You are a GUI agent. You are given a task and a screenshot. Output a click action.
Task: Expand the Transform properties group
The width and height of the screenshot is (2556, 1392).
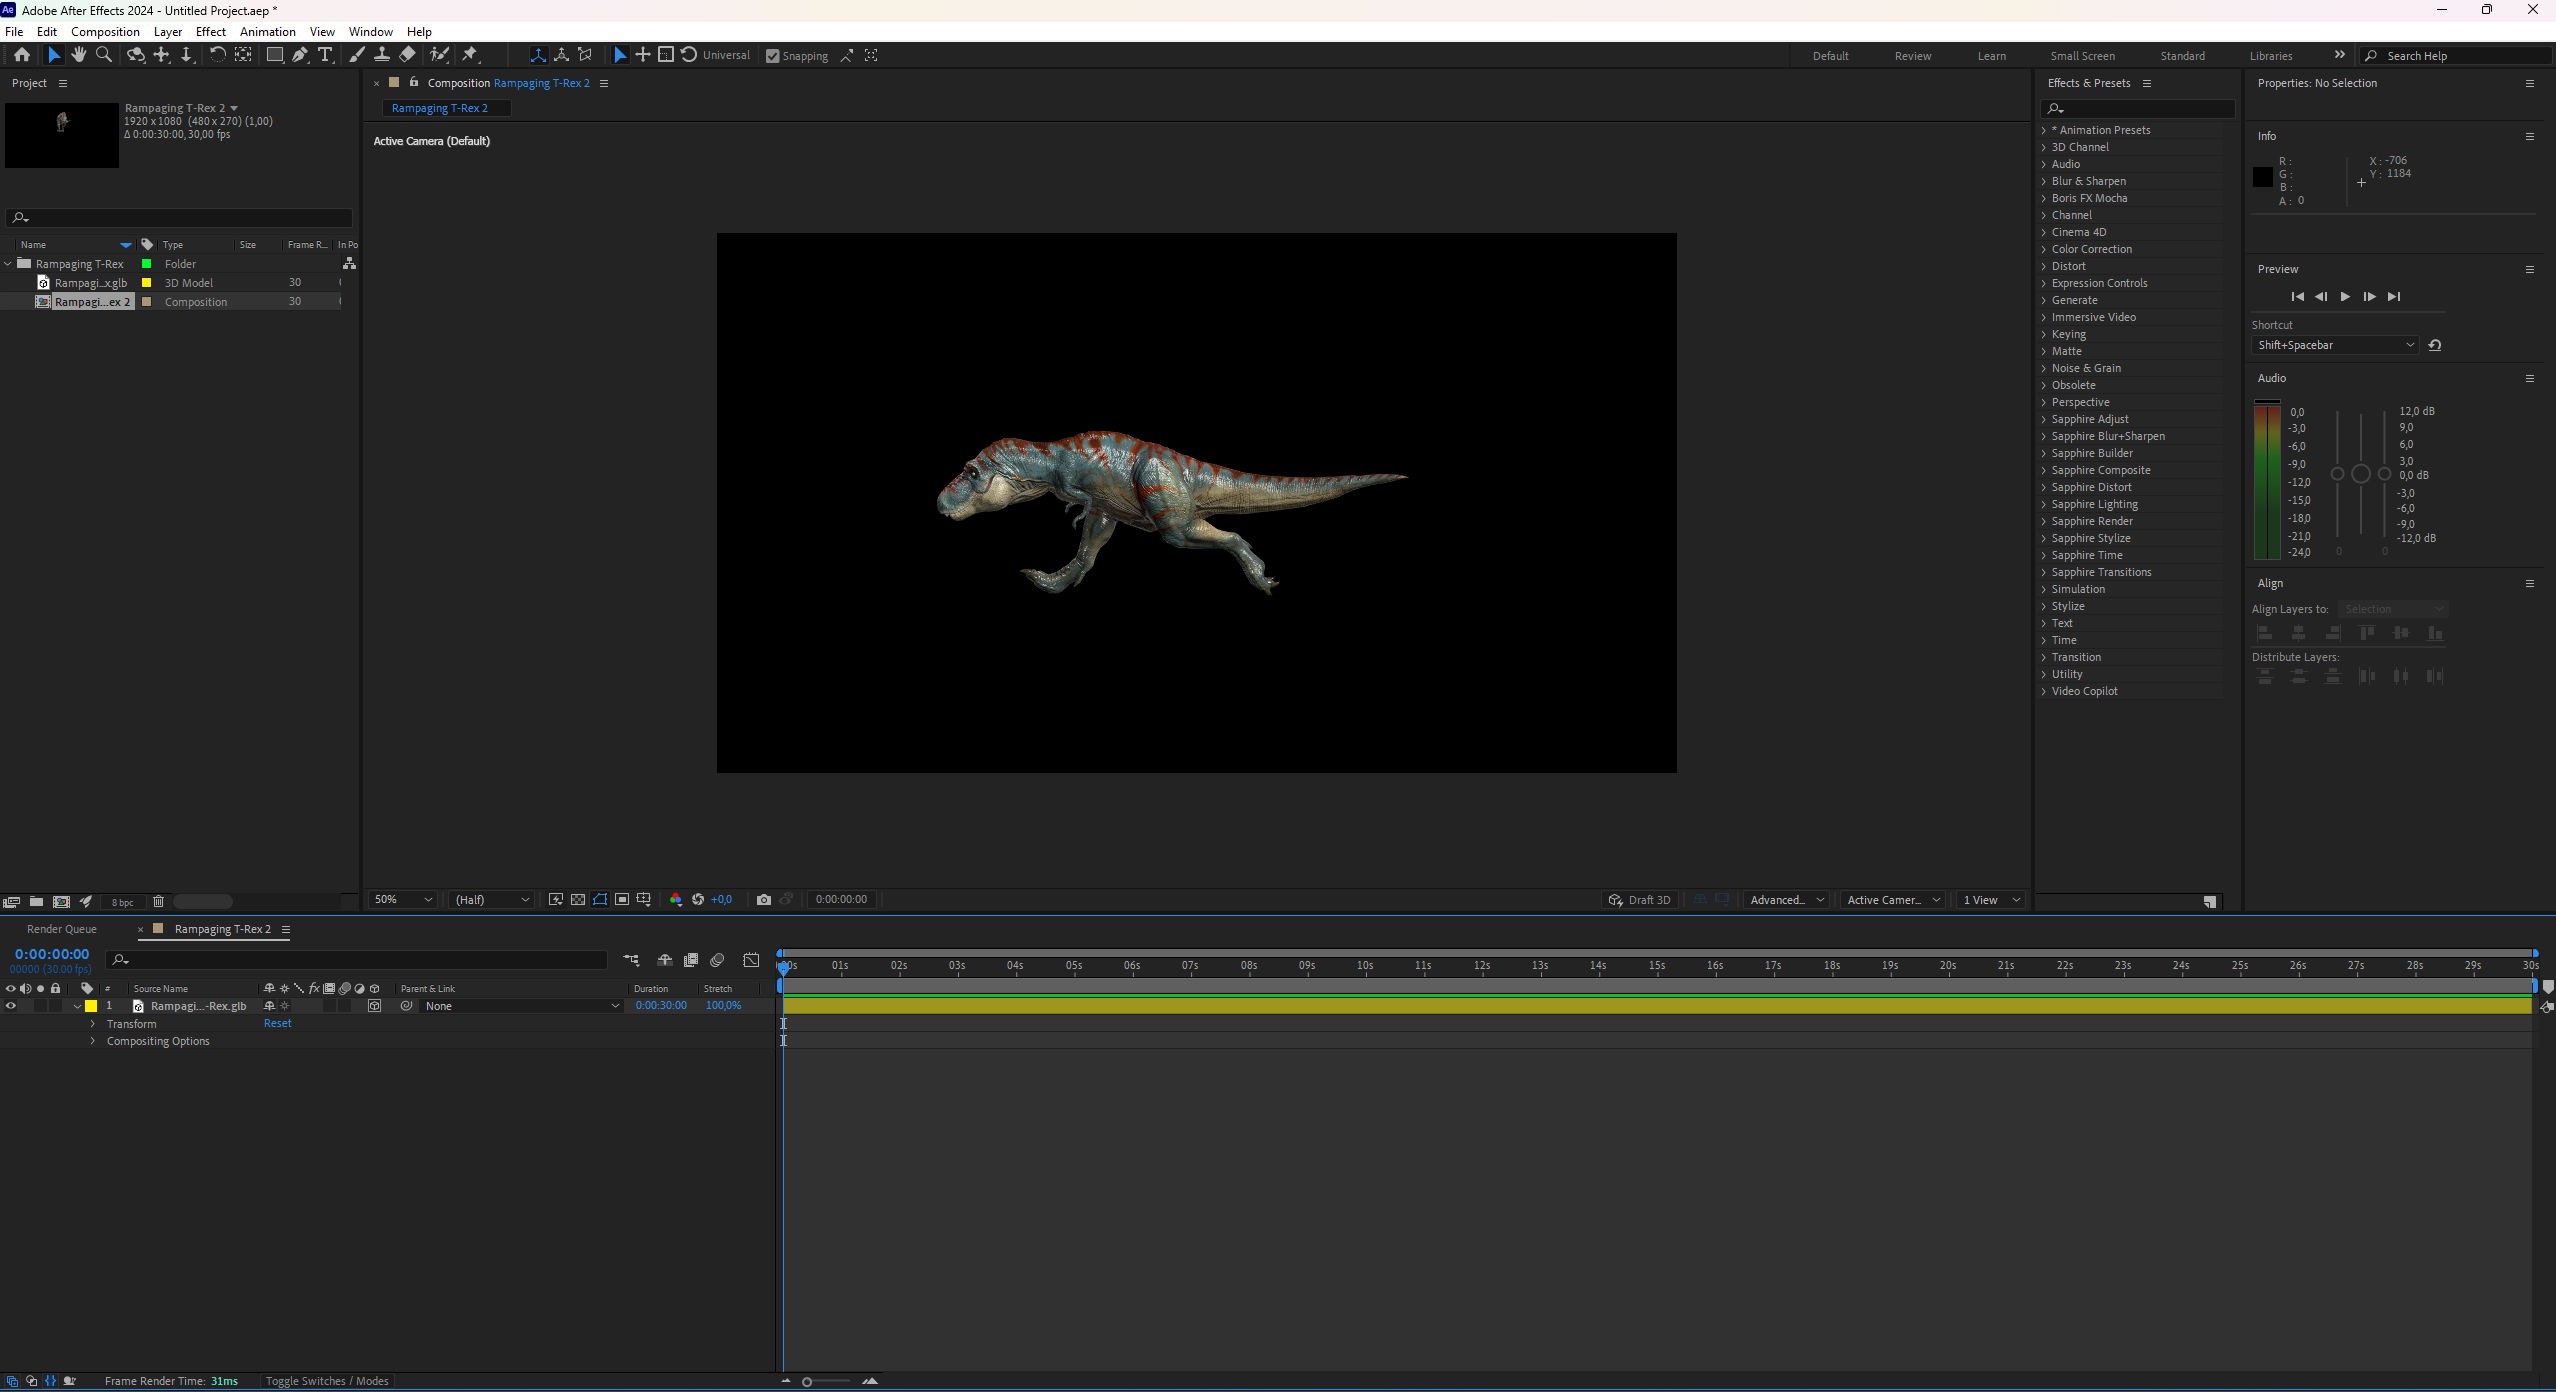pos(93,1024)
